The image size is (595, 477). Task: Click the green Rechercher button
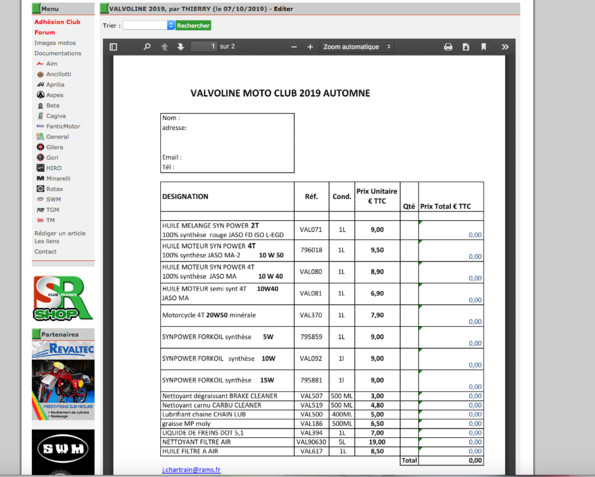pos(193,25)
